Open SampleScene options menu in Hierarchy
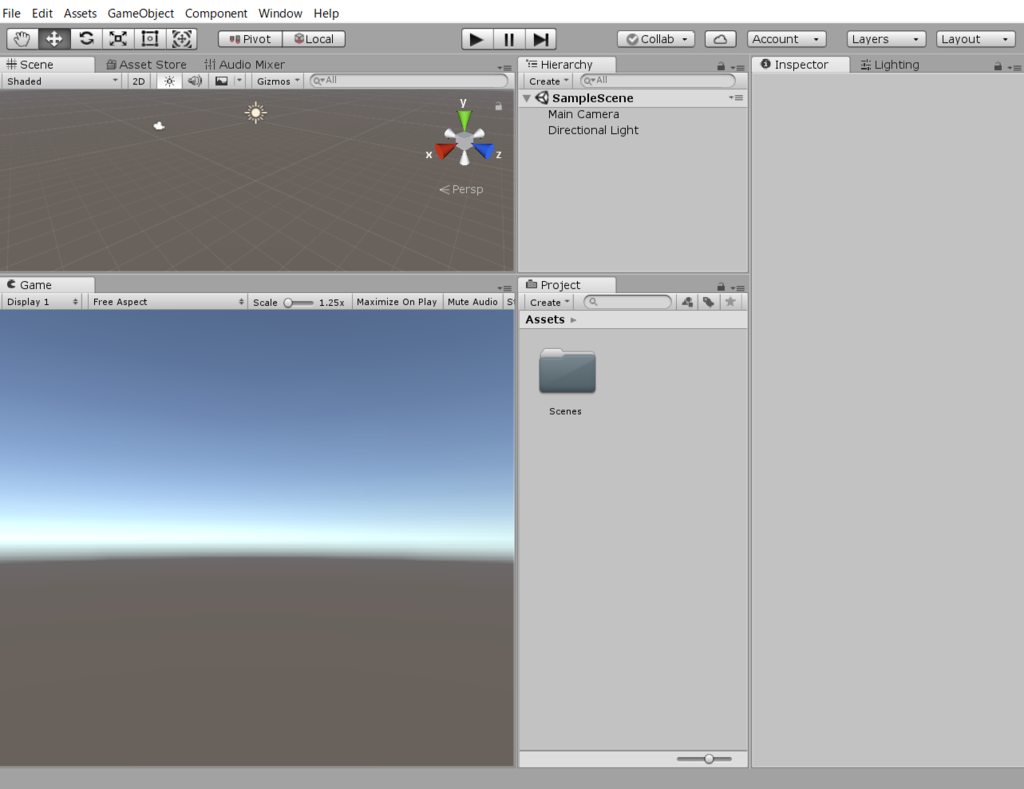 737,98
